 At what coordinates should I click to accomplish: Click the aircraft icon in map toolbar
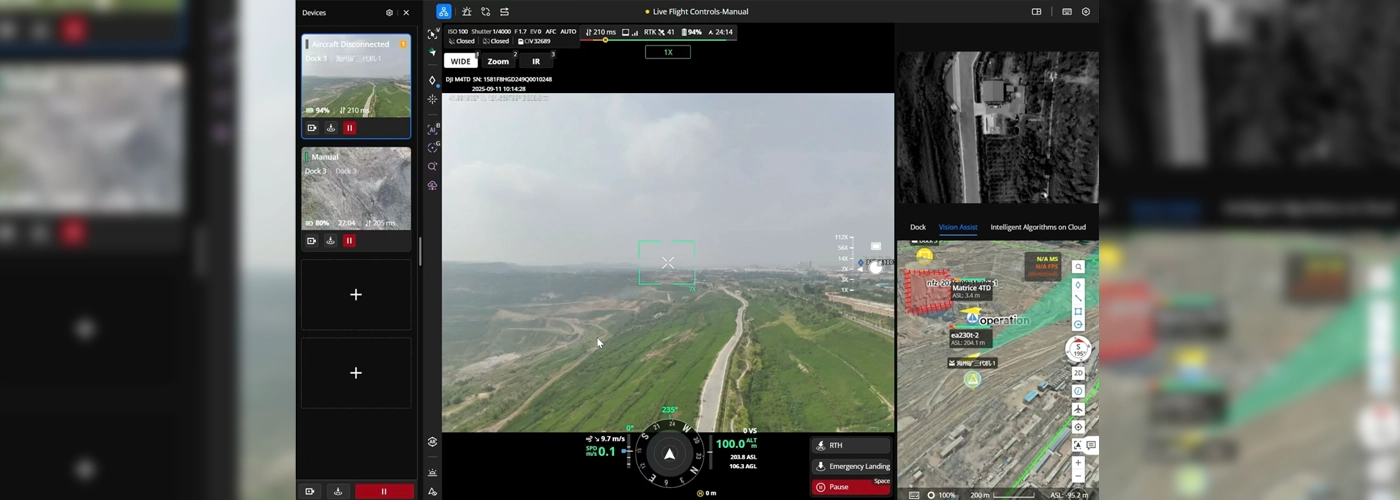point(1078,409)
